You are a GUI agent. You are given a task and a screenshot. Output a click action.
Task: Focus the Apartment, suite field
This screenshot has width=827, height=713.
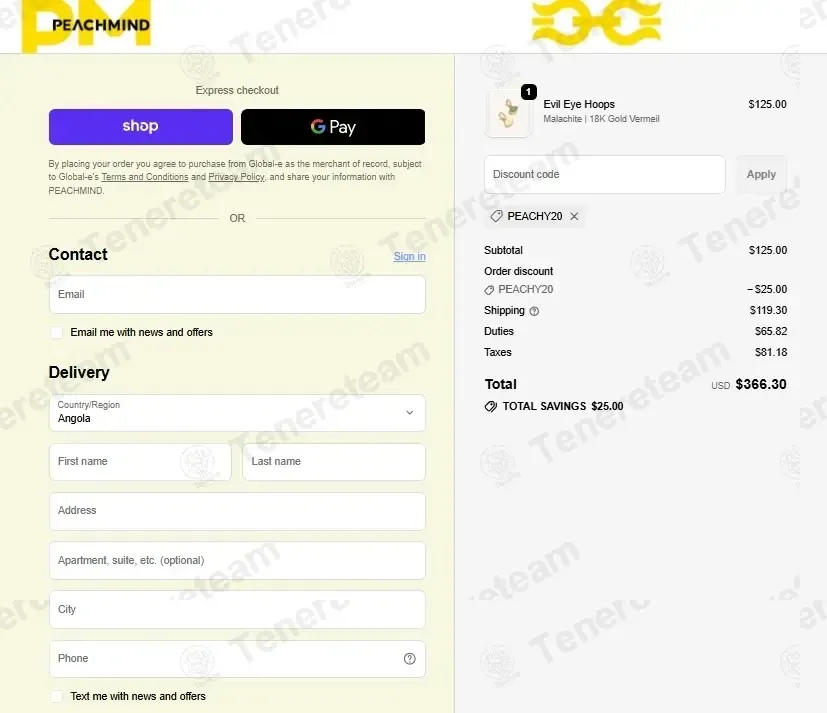tap(237, 560)
